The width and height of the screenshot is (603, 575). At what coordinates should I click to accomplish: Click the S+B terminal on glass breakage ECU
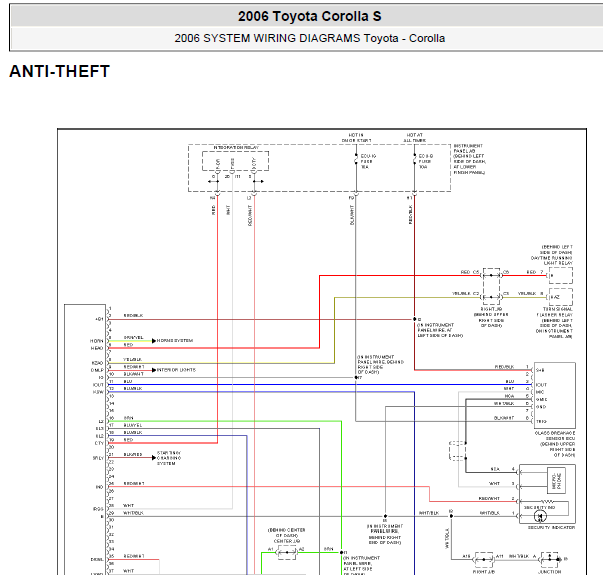(540, 370)
